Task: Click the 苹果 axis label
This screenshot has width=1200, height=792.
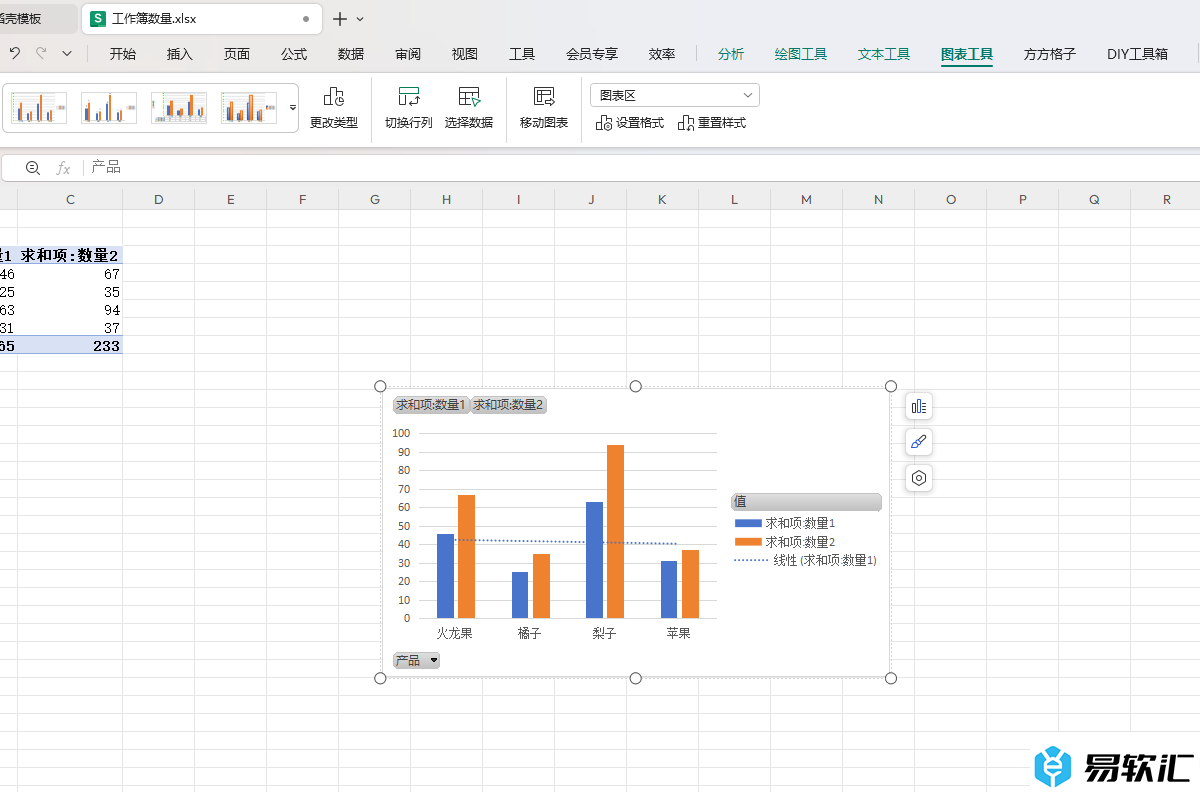Action: 678,633
